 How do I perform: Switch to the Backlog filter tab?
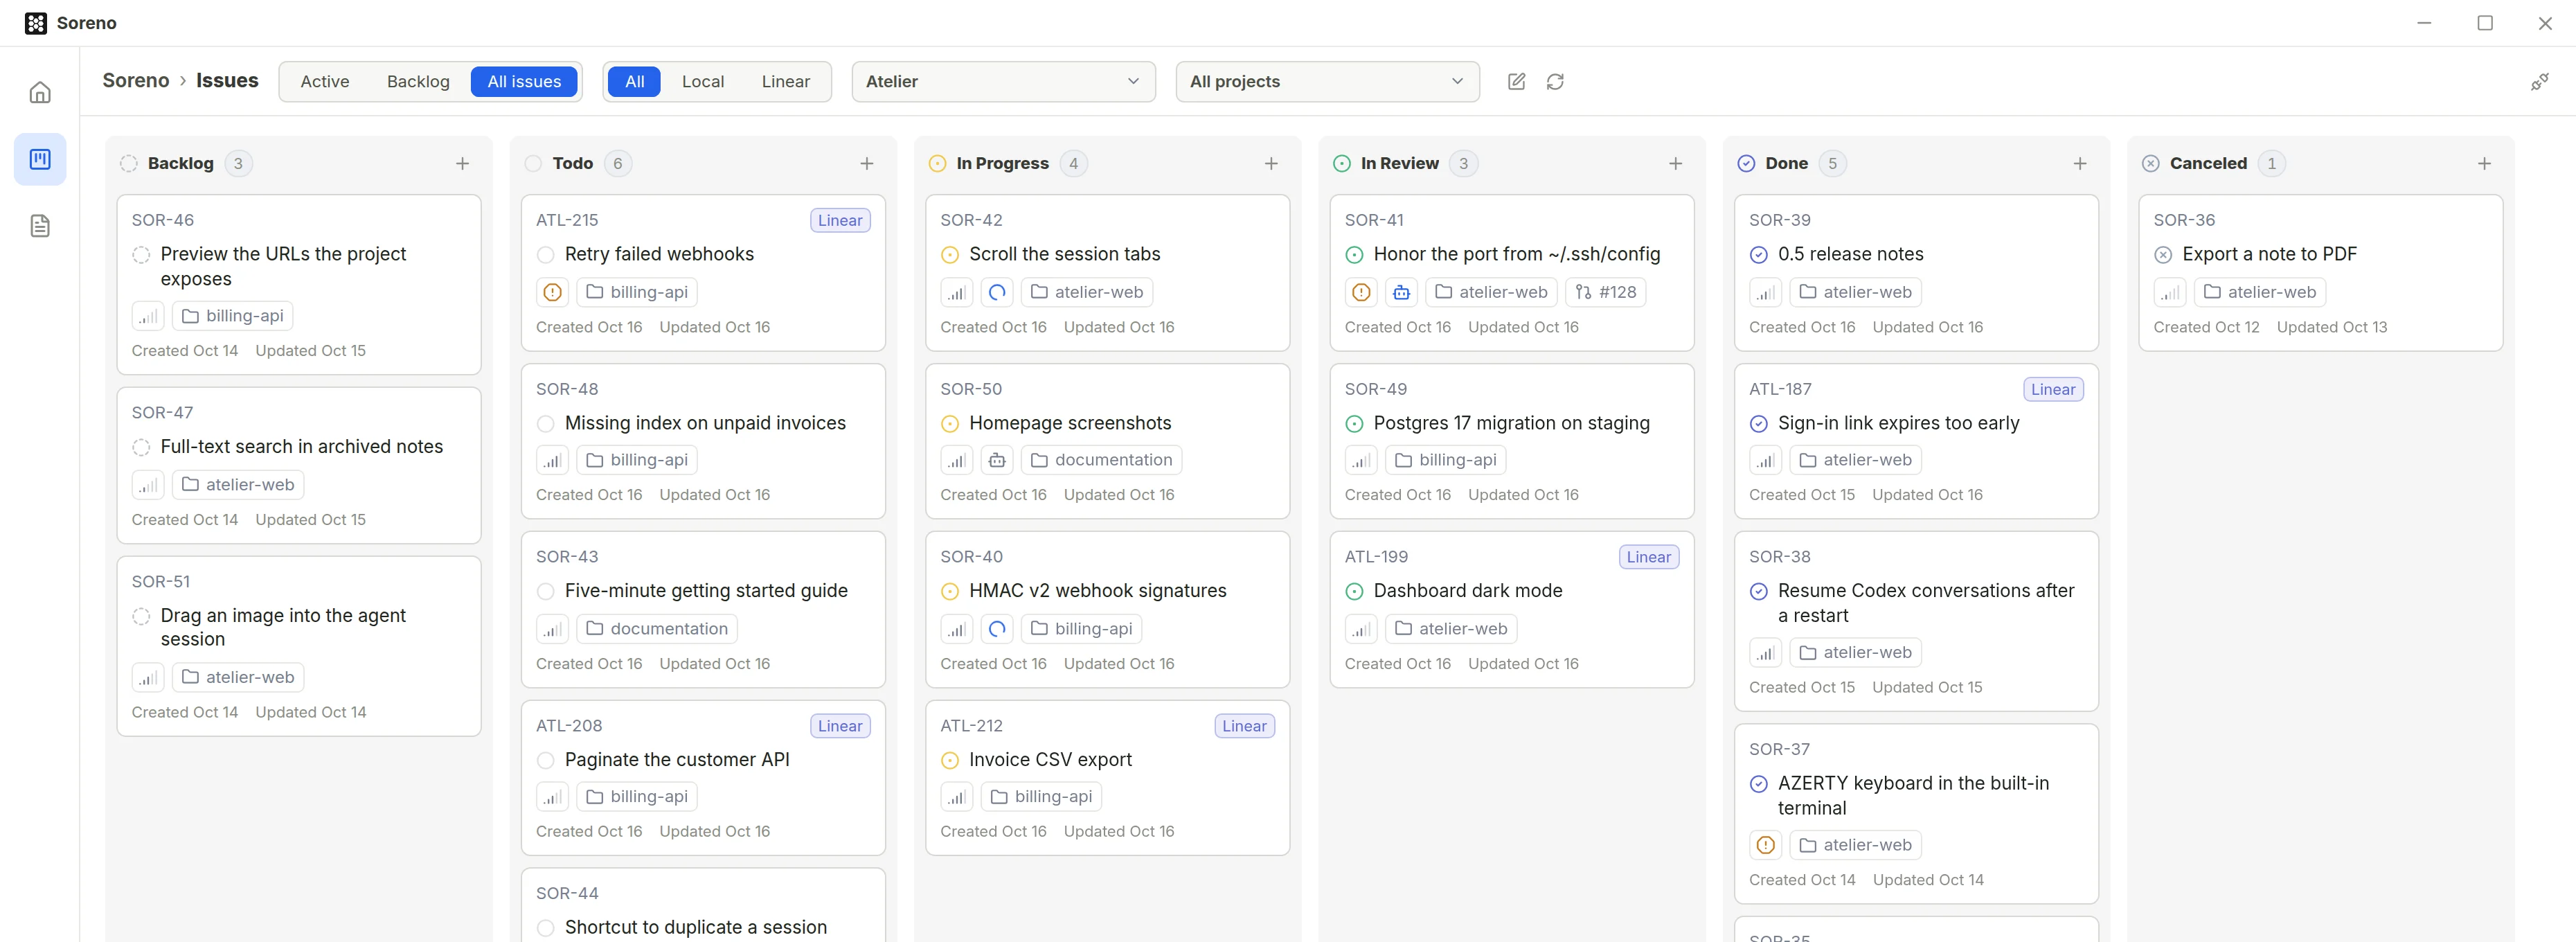[418, 81]
